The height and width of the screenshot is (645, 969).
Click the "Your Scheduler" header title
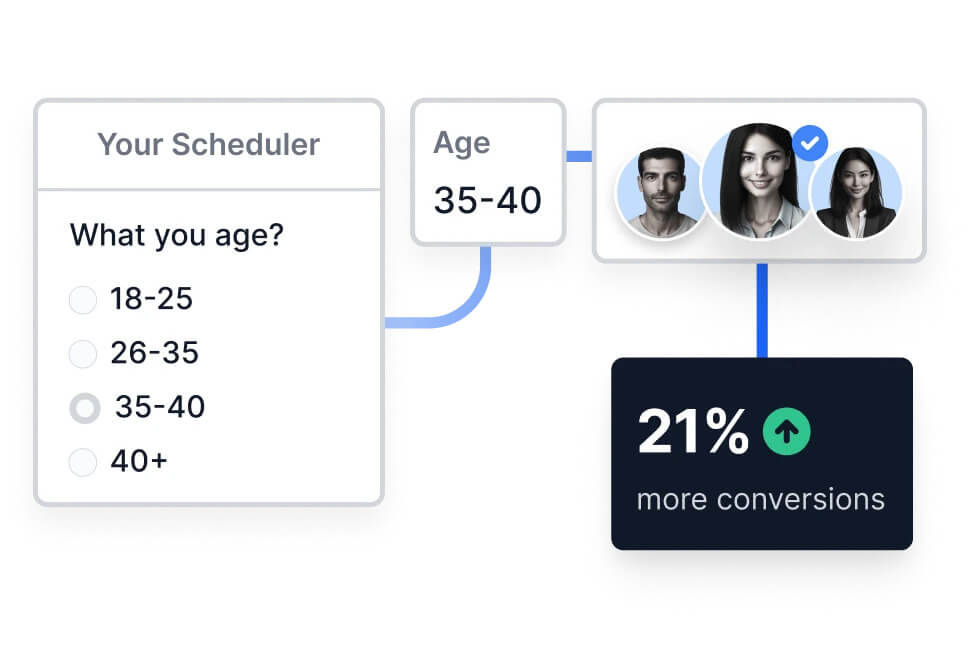tap(208, 144)
